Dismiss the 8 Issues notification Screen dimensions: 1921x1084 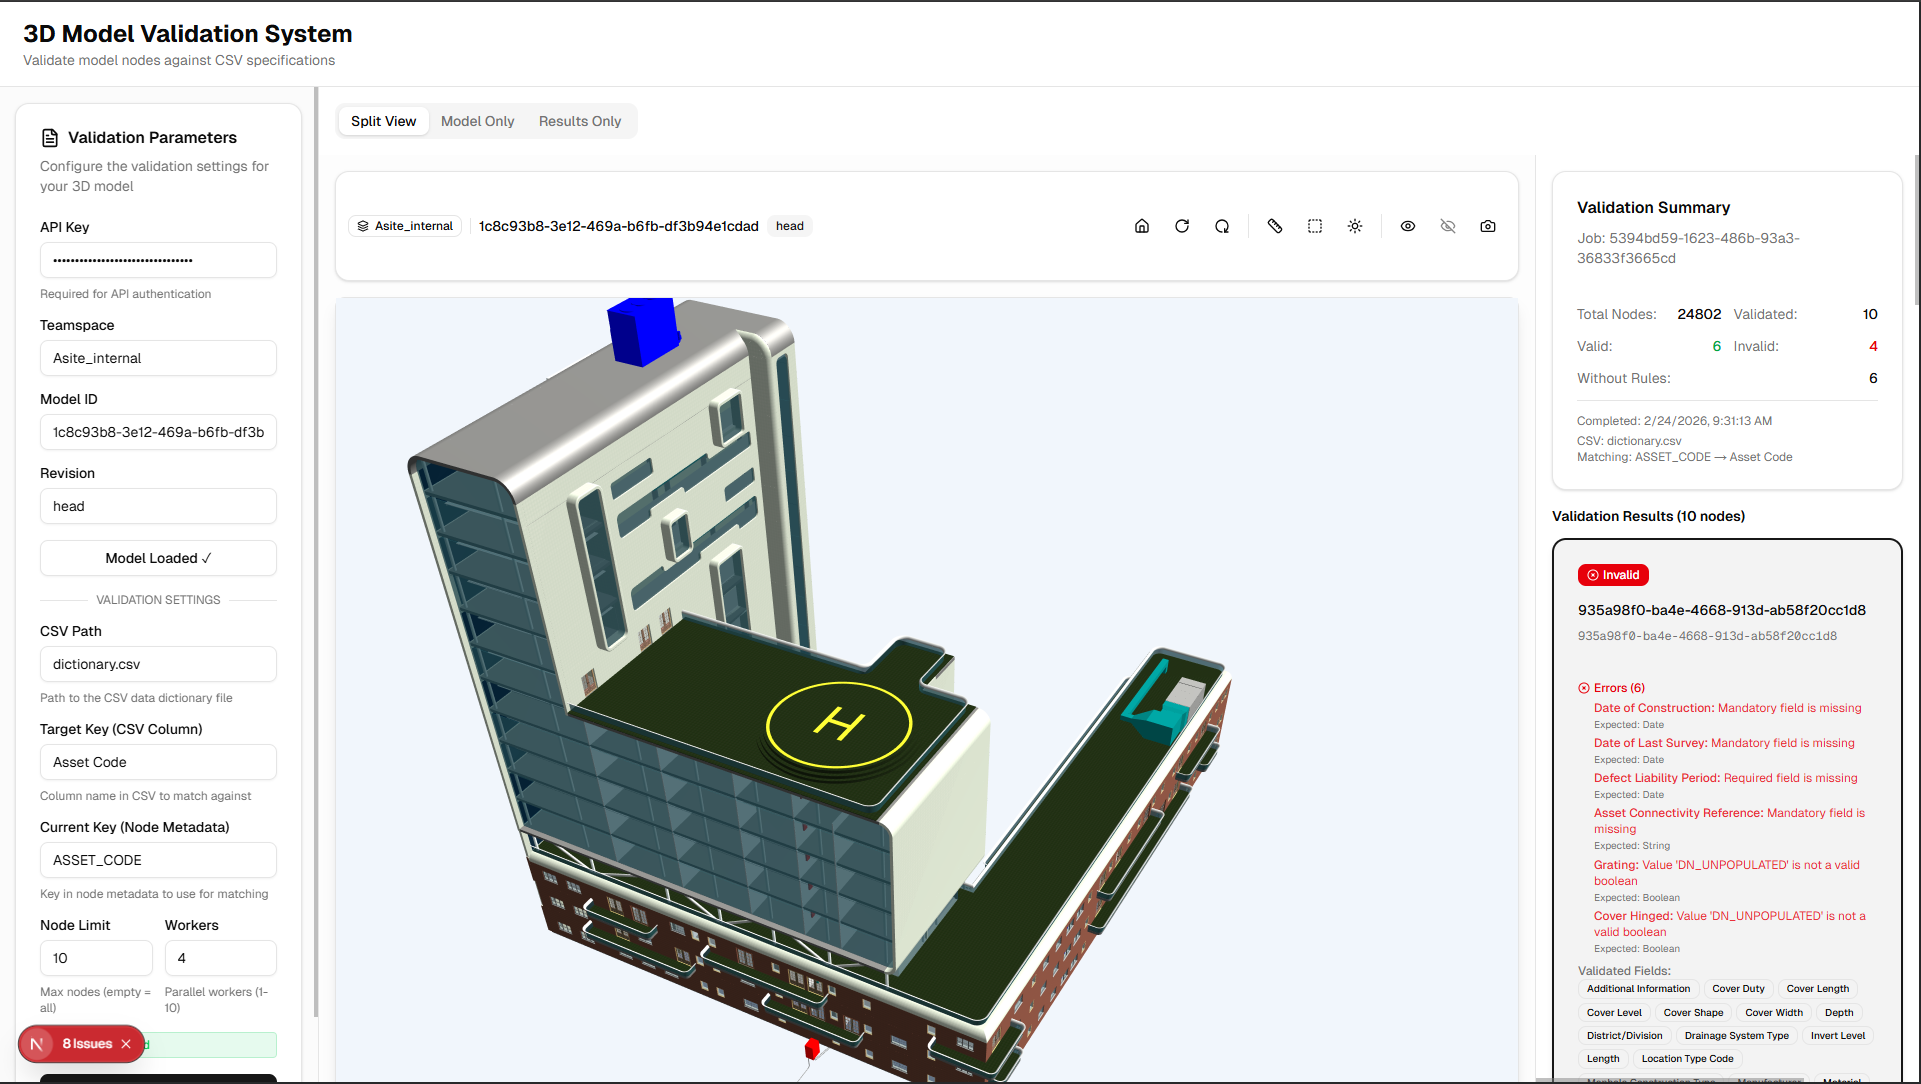point(126,1043)
